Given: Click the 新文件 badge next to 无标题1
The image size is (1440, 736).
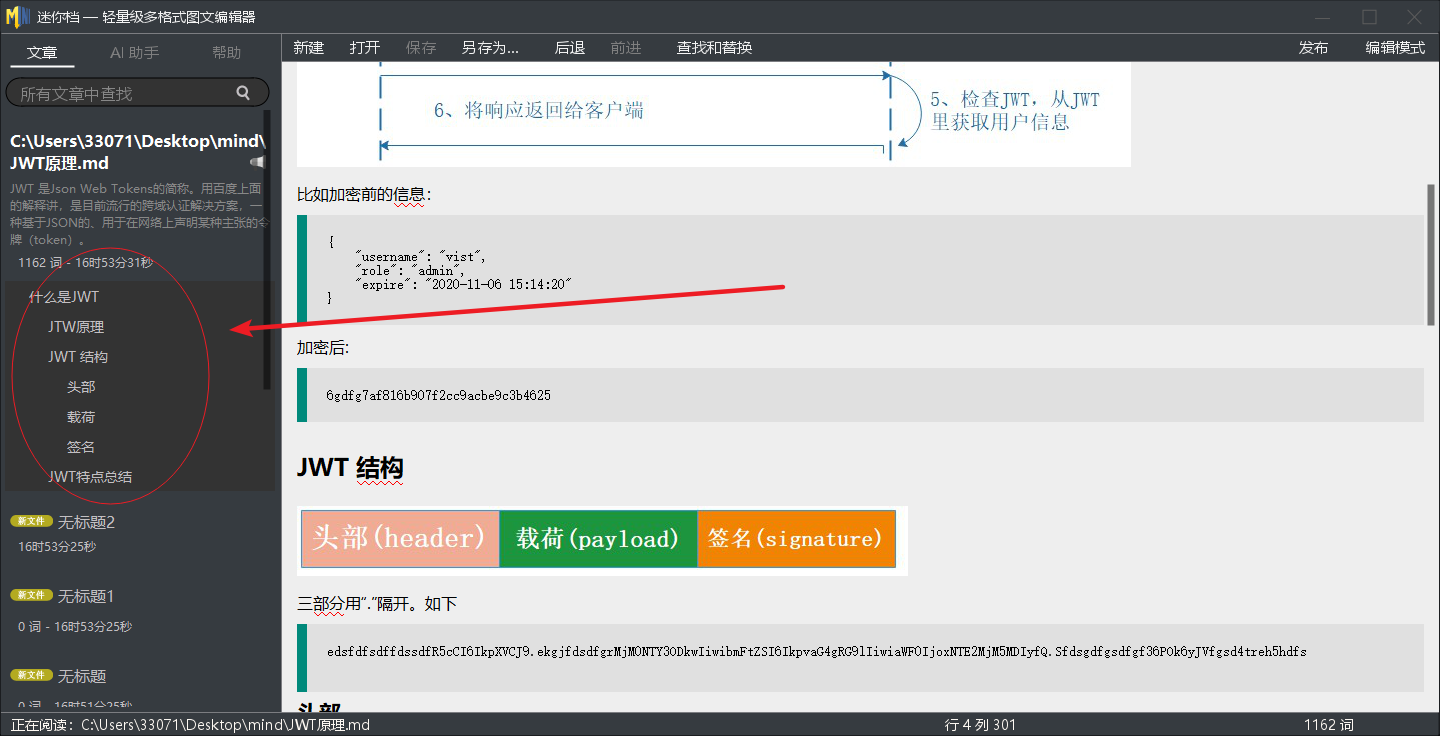Looking at the screenshot, I should (31, 595).
